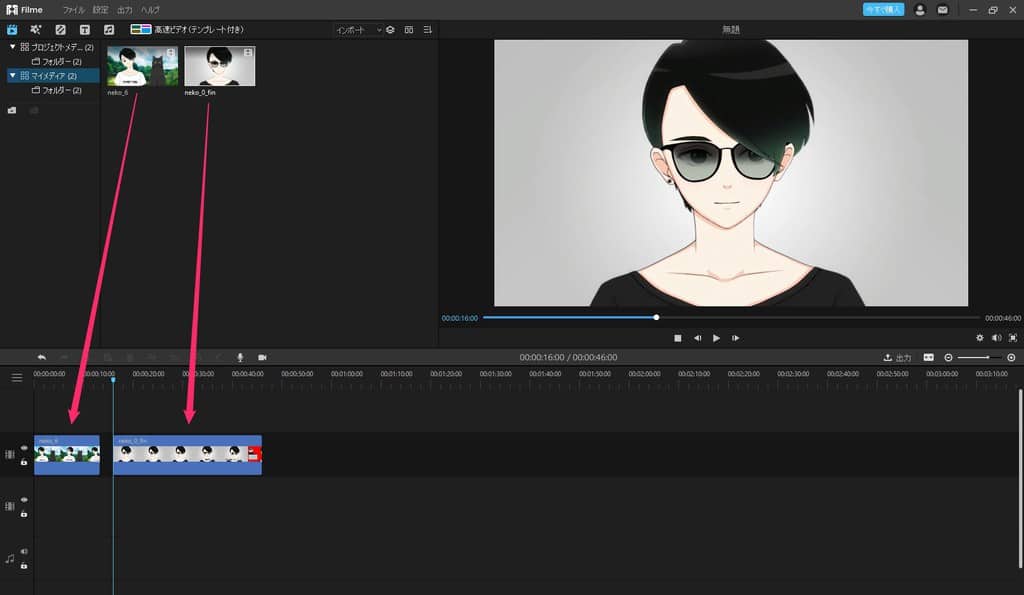Click the Fast Video template button
1024x595 pixels.
click(x=187, y=29)
